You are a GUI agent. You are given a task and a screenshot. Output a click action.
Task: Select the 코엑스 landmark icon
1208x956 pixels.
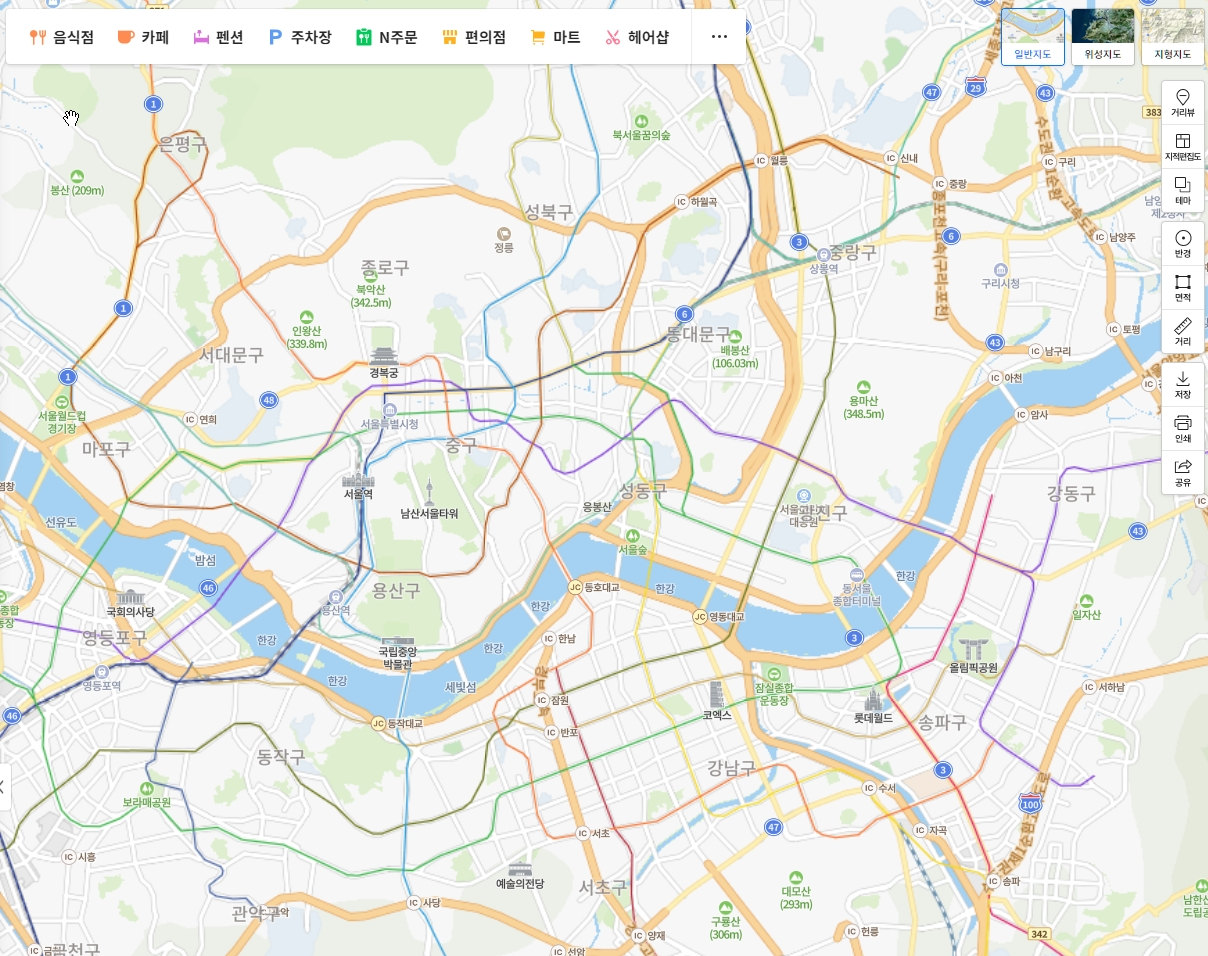[716, 694]
